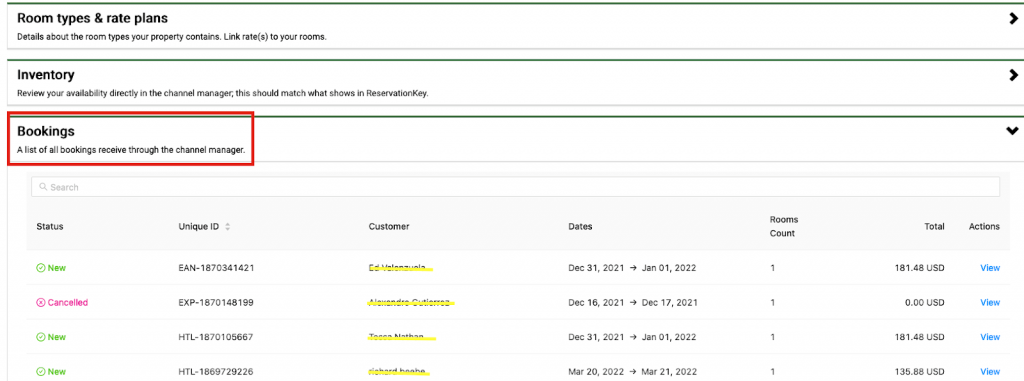This screenshot has height=381, width=1024.
Task: View booking HTL-1870105667
Action: [990, 337]
